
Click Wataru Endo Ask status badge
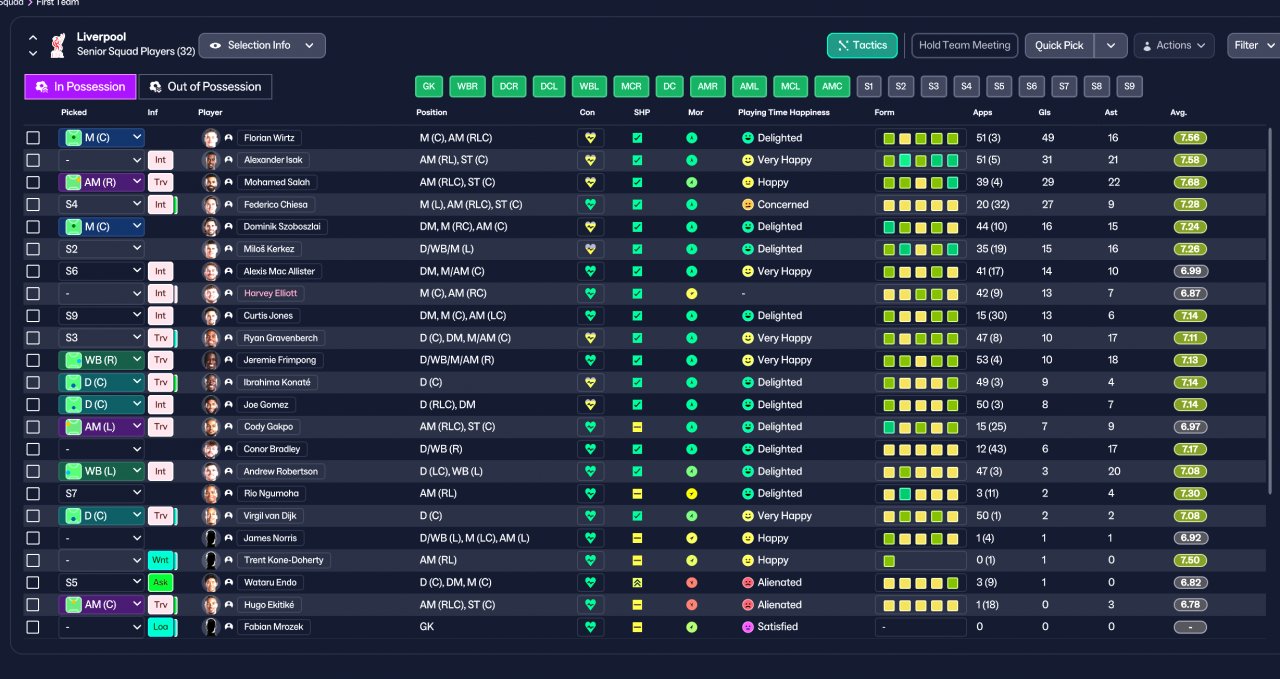click(x=159, y=582)
